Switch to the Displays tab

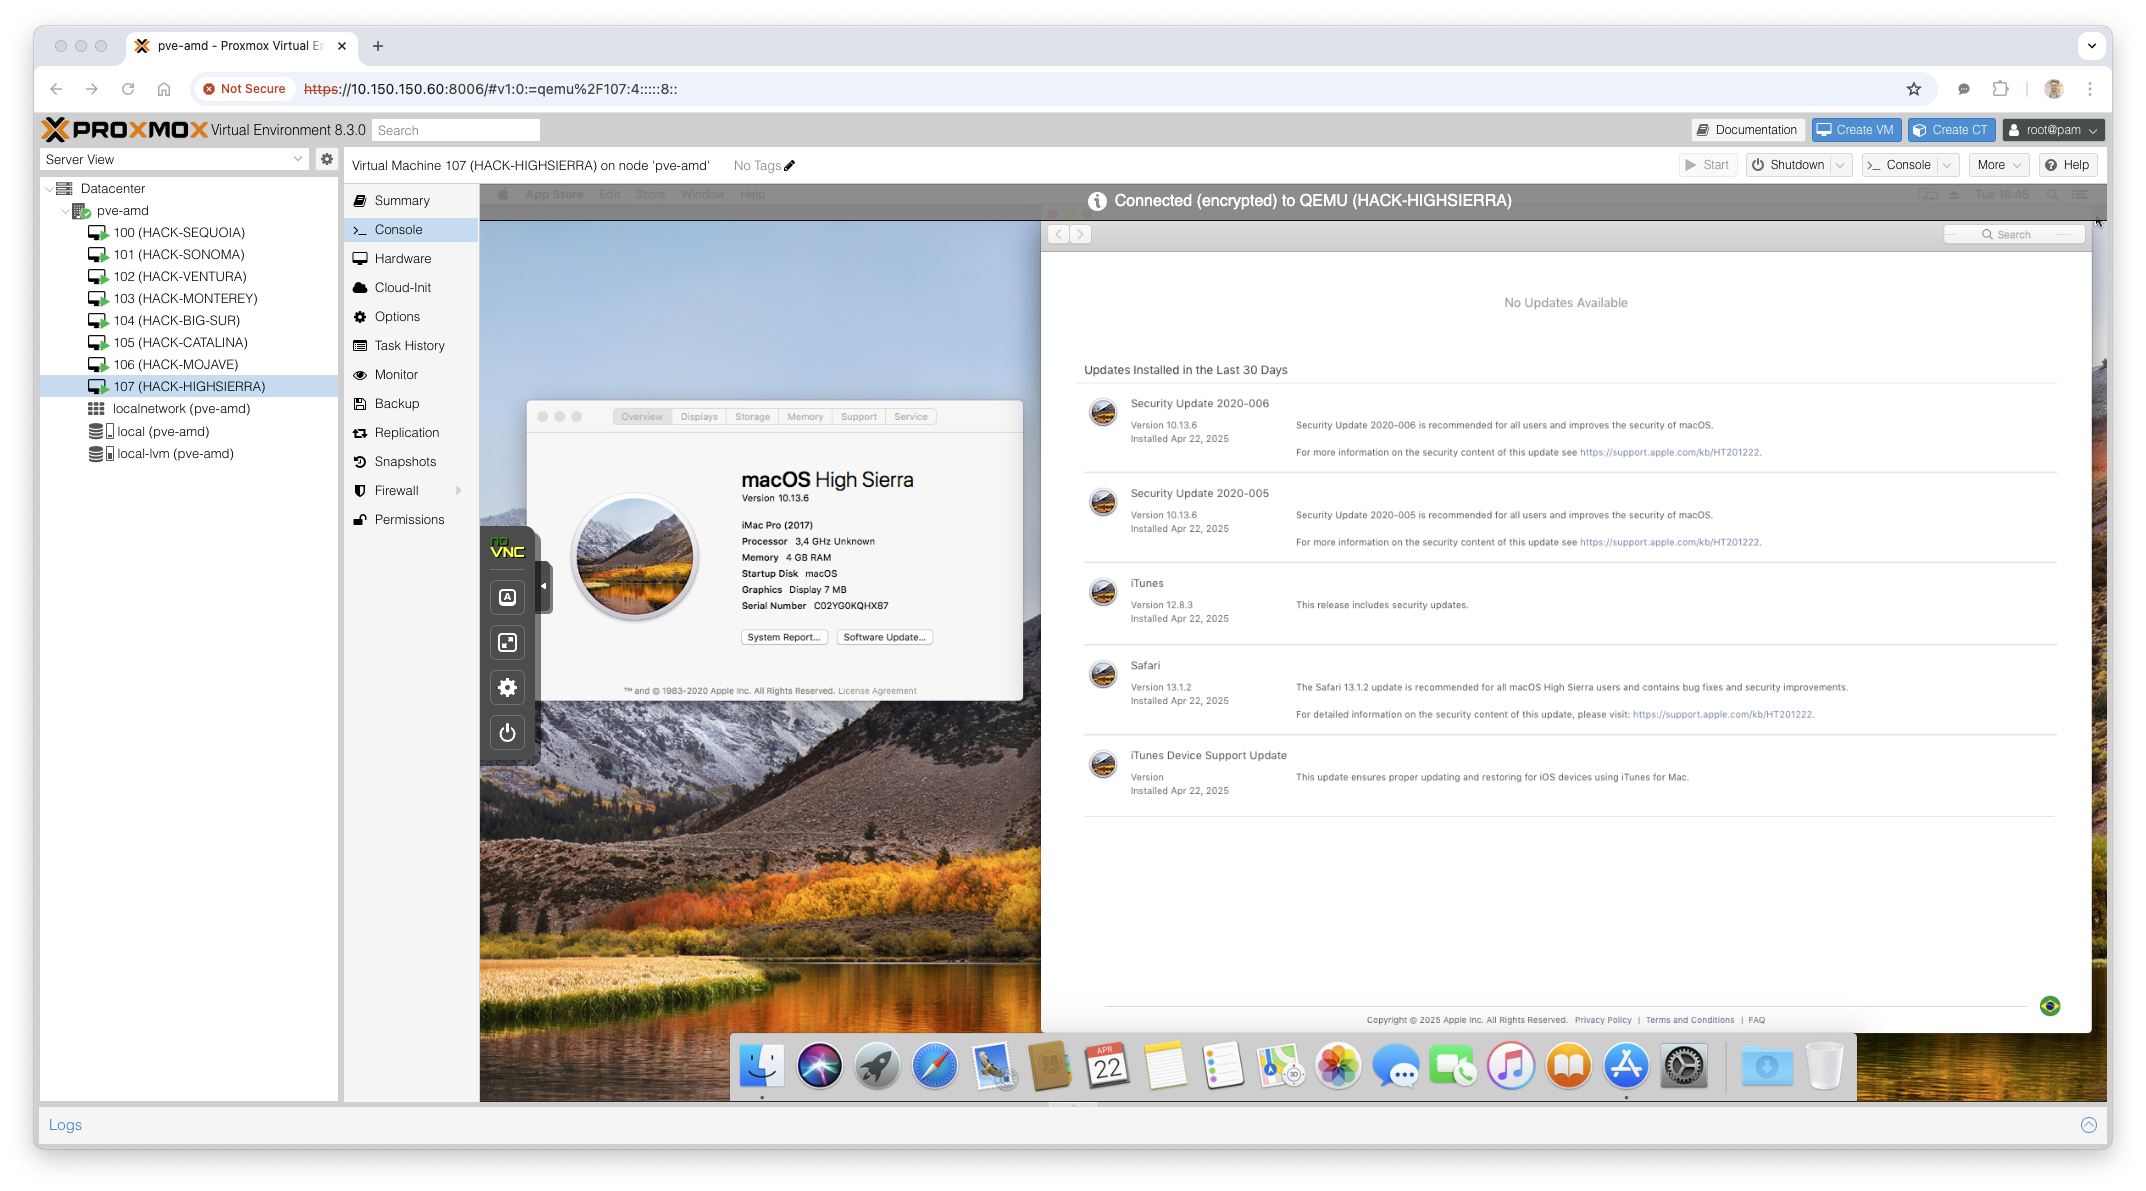pos(699,417)
